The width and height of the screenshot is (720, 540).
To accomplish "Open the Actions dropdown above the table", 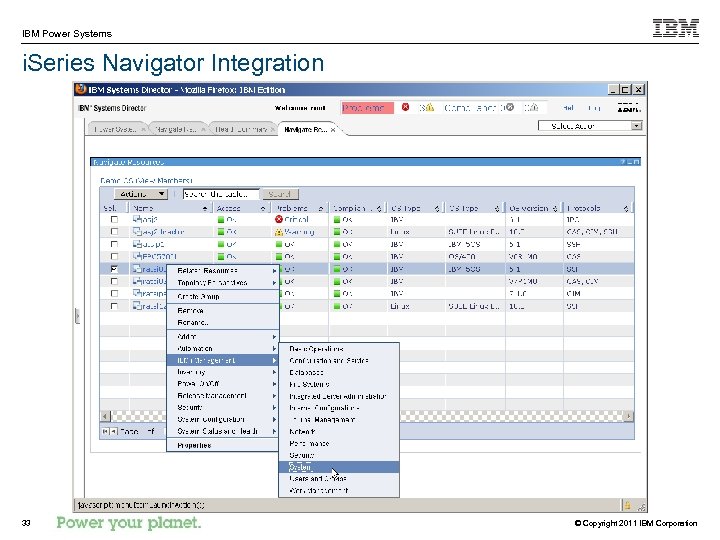I will point(141,194).
